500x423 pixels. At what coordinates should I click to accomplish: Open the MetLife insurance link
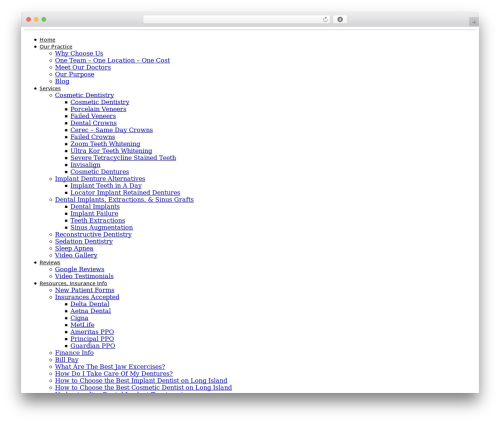click(82, 325)
